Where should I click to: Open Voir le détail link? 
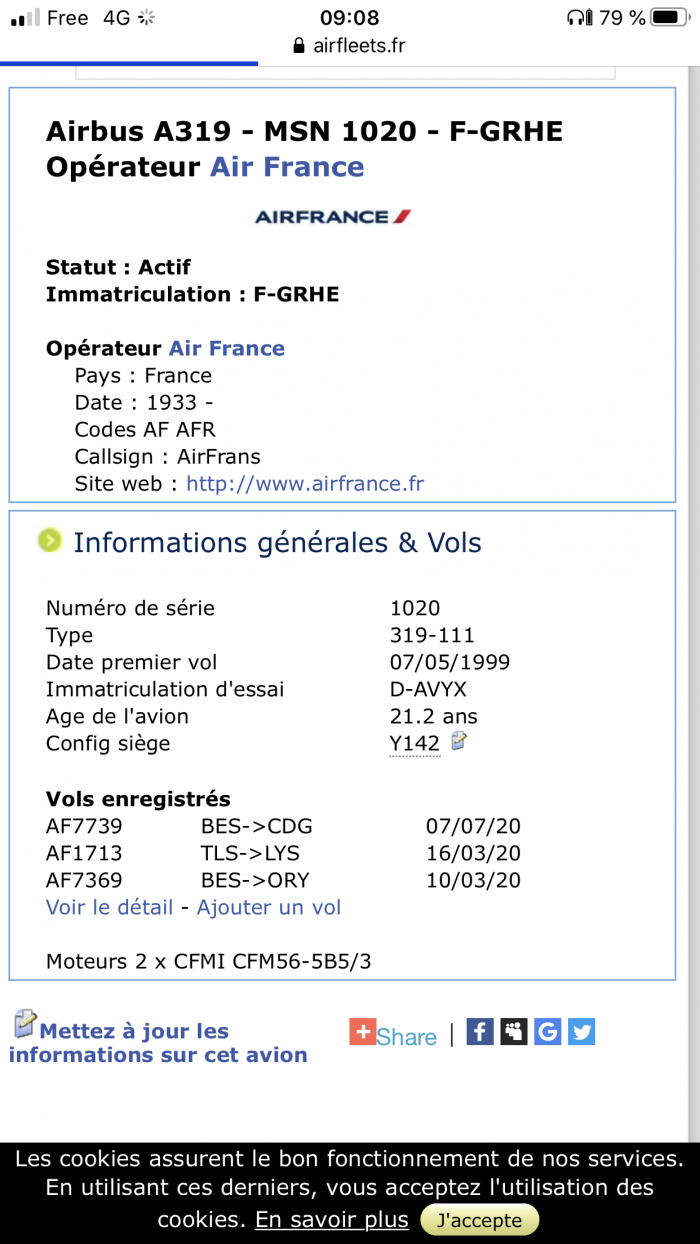click(110, 907)
